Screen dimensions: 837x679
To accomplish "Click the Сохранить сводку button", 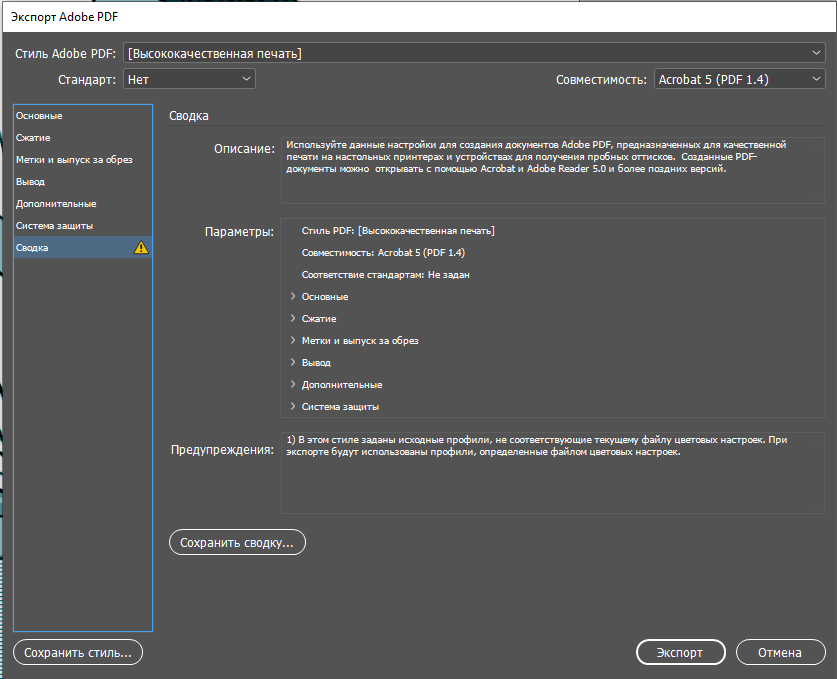I will tap(237, 542).
